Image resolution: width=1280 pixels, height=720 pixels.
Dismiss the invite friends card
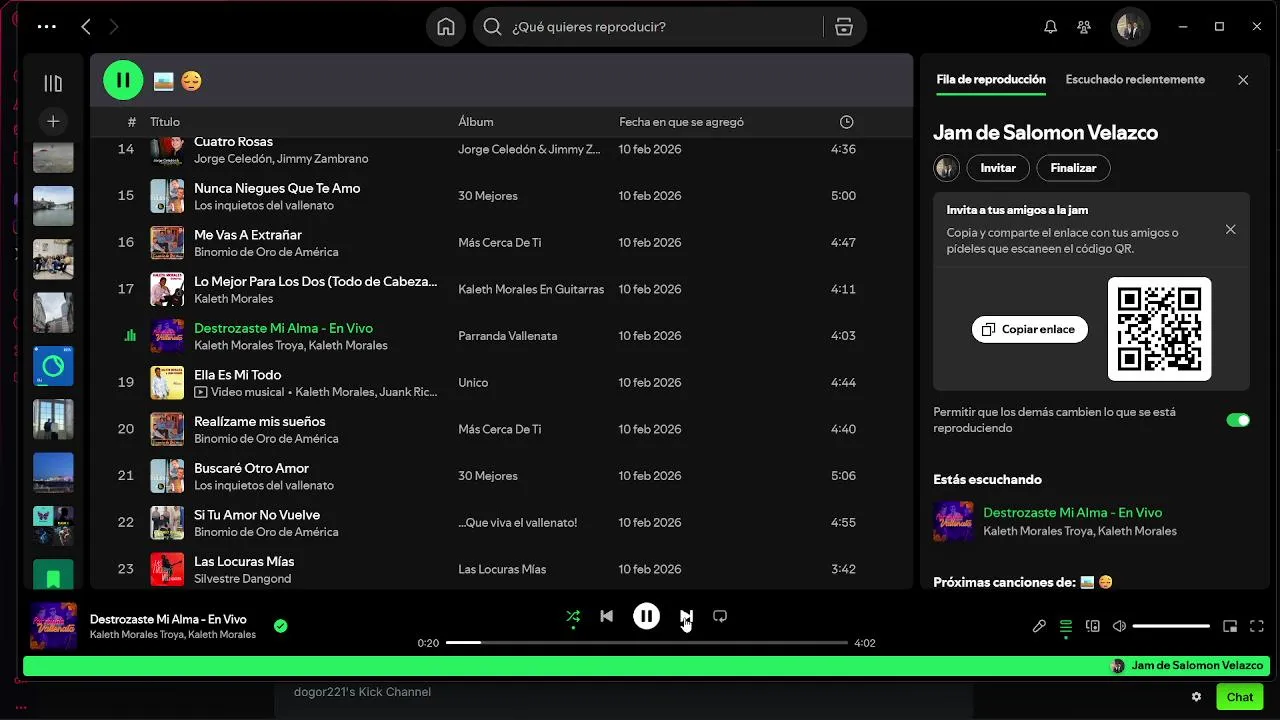pos(1230,229)
